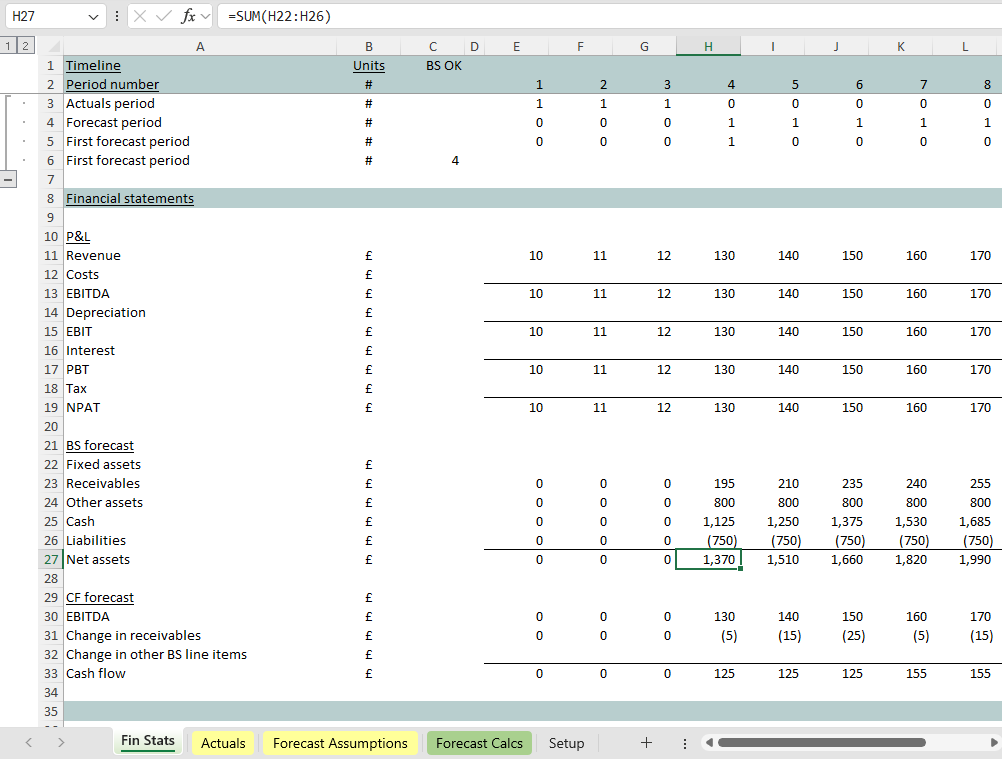The width and height of the screenshot is (1002, 759).
Task: Show outline level 1 only
Action: coord(8,46)
